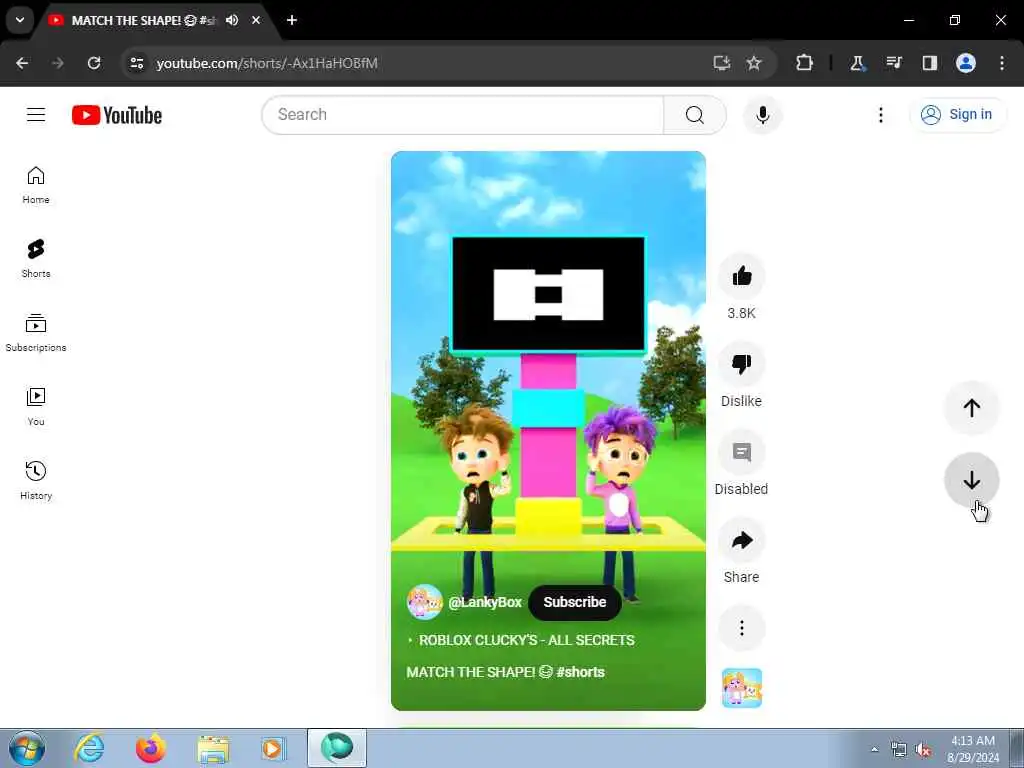This screenshot has height=768, width=1024.
Task: Go to next Short with down arrow
Action: click(971, 480)
